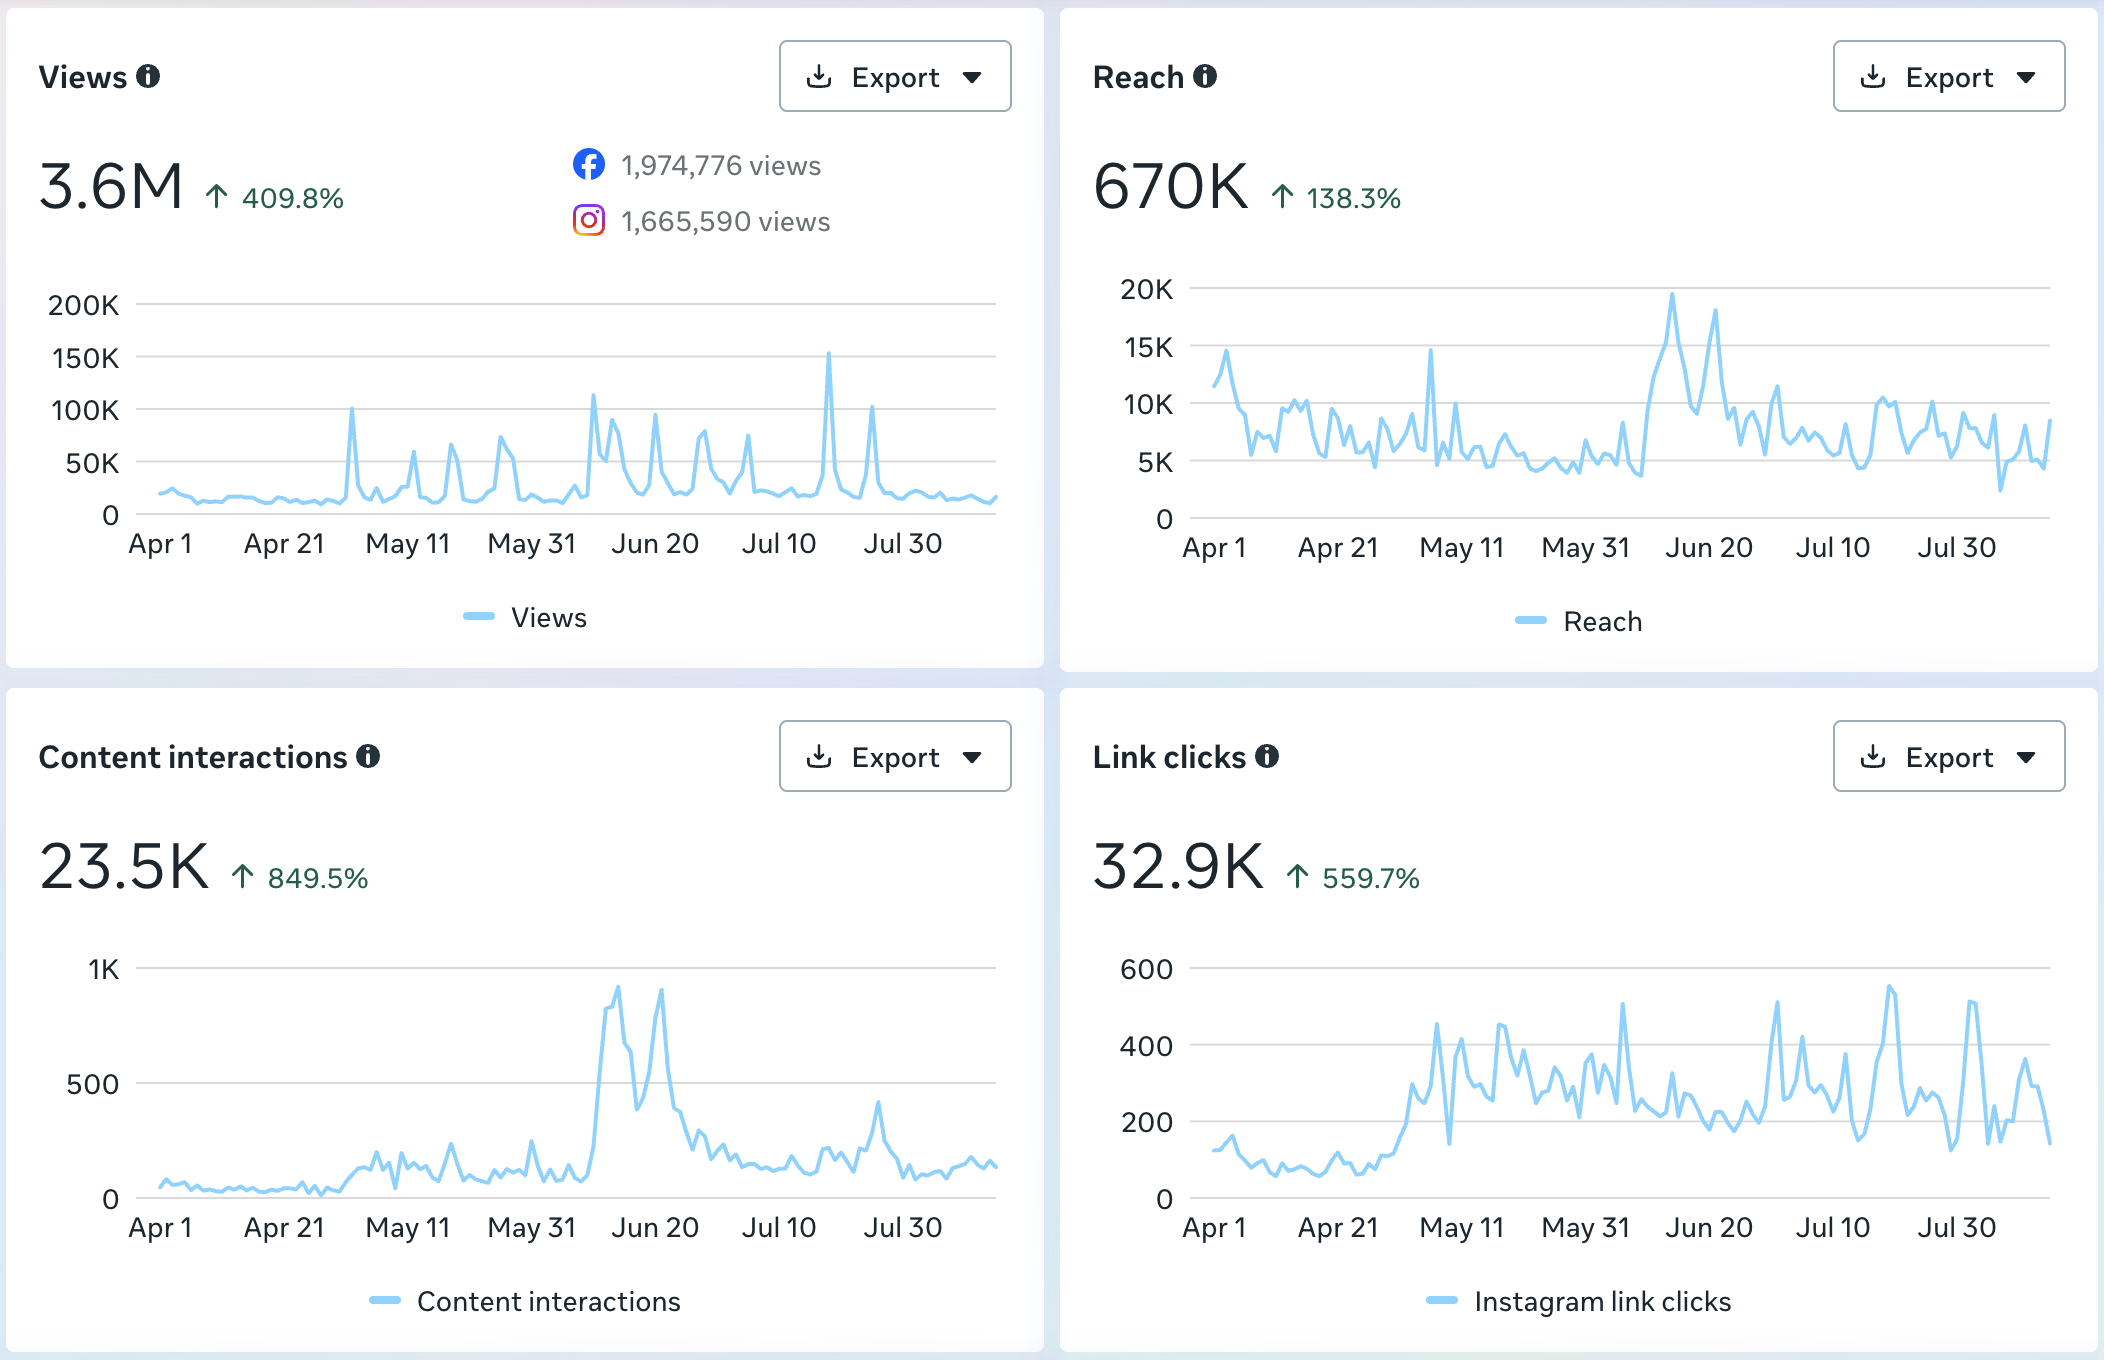Click the highest Views chart peak in mid-July
This screenshot has height=1360, width=2104.
pyautogui.click(x=828, y=354)
